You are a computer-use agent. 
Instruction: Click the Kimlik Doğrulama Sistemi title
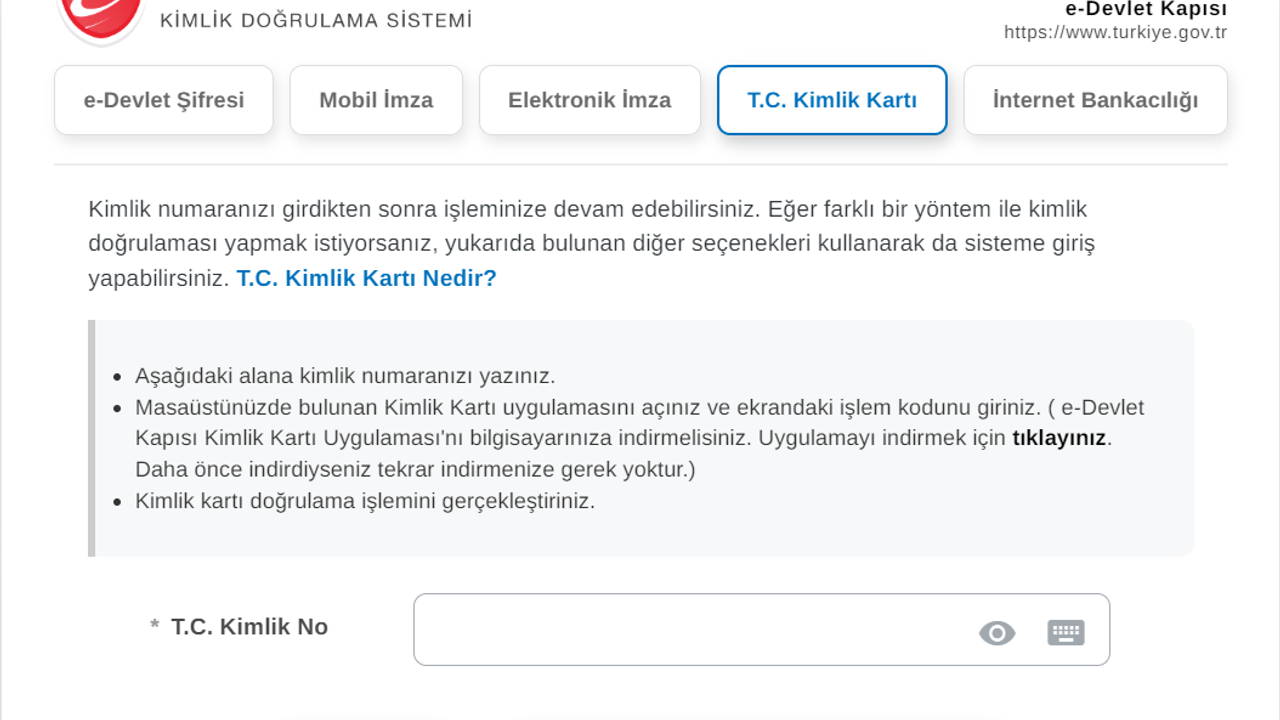316,20
